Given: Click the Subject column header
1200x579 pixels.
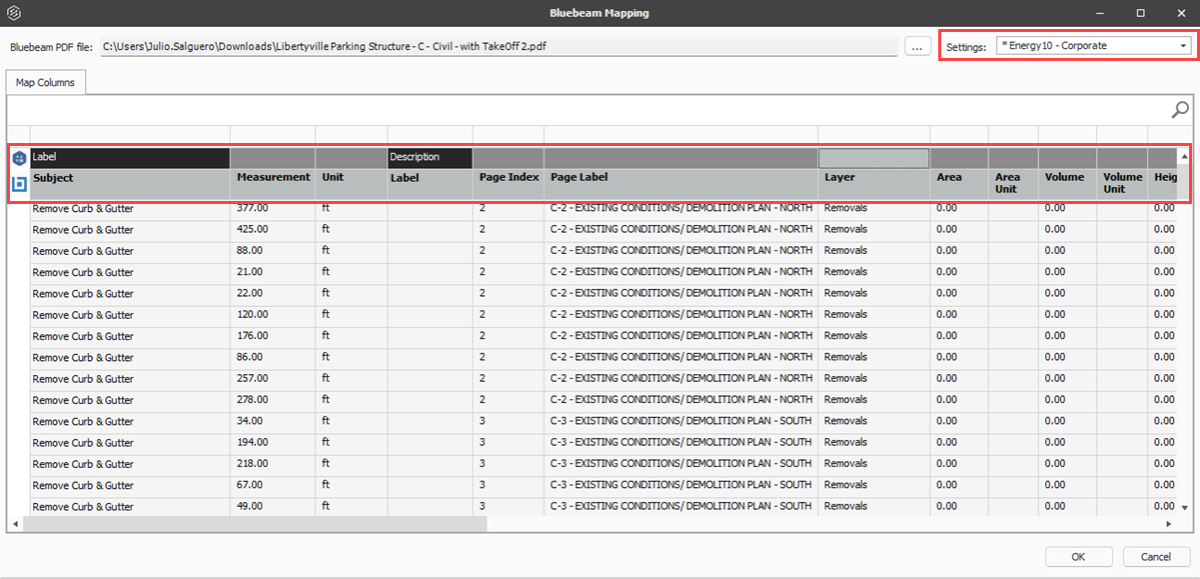Looking at the screenshot, I should [x=130, y=178].
